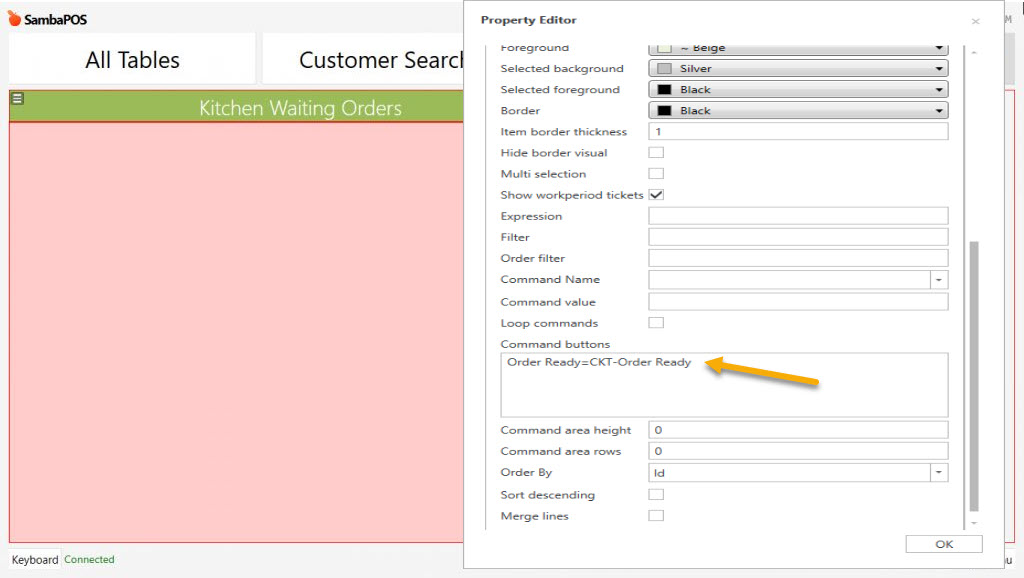
Task: Enable Merge lines
Action: [656, 516]
